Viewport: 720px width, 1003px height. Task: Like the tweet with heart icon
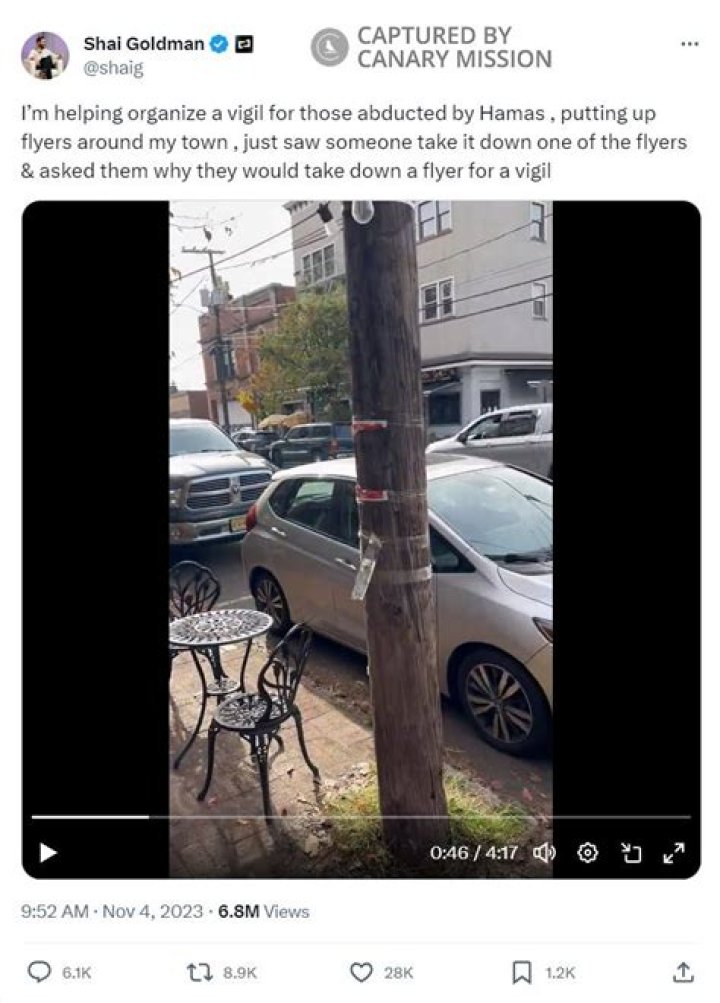tap(361, 972)
